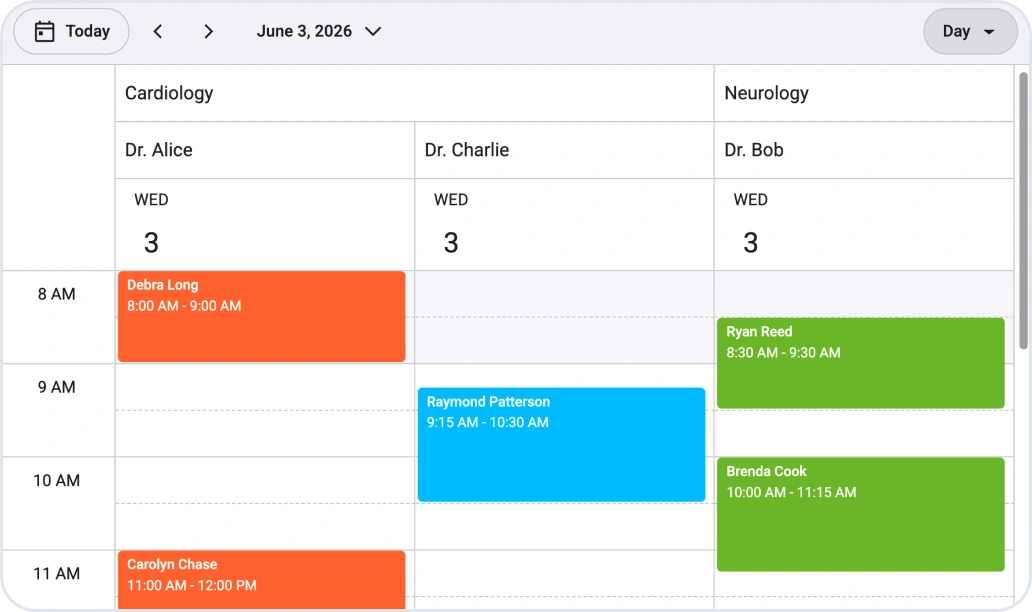
Task: Select Dr. Alice resource header
Action: pos(265,150)
